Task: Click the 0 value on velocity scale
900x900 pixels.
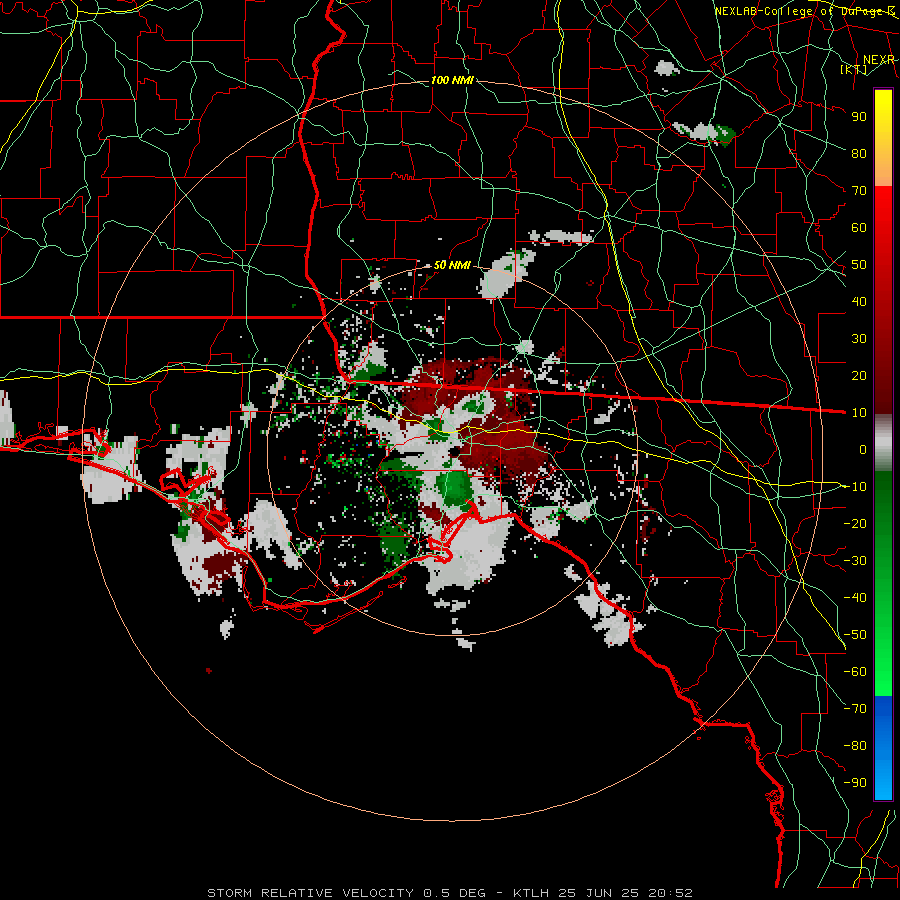Action: pos(863,450)
